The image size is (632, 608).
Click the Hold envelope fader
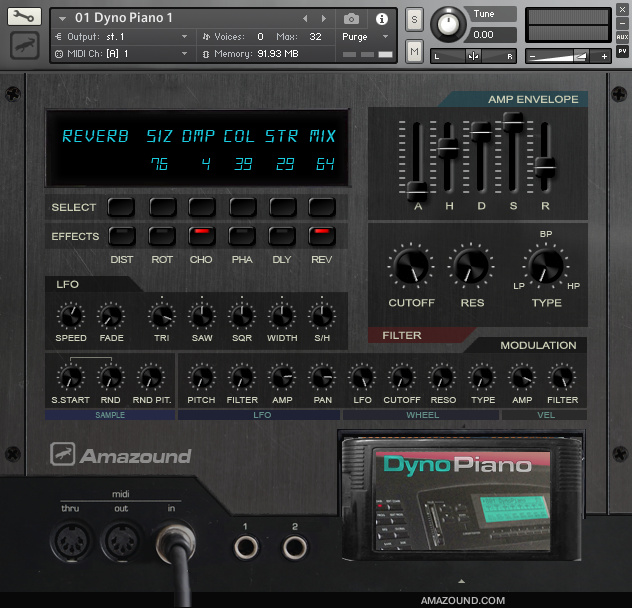448,148
